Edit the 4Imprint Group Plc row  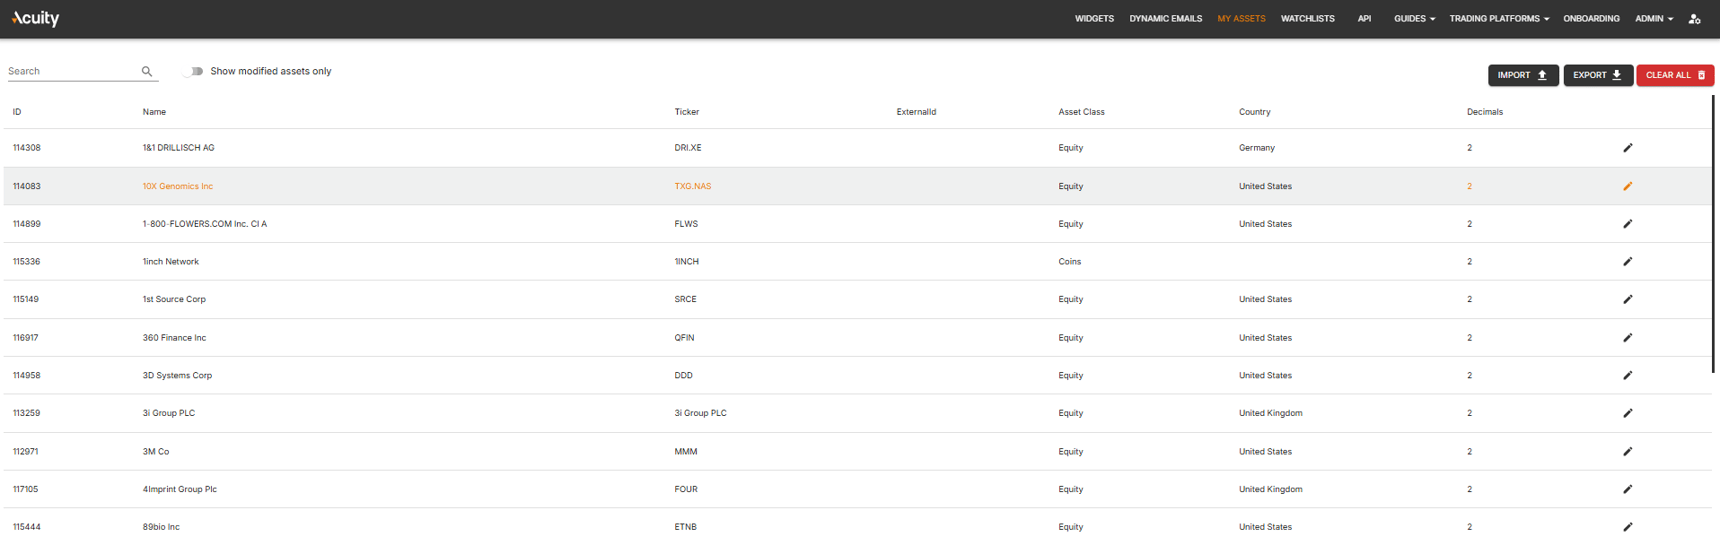(1627, 489)
